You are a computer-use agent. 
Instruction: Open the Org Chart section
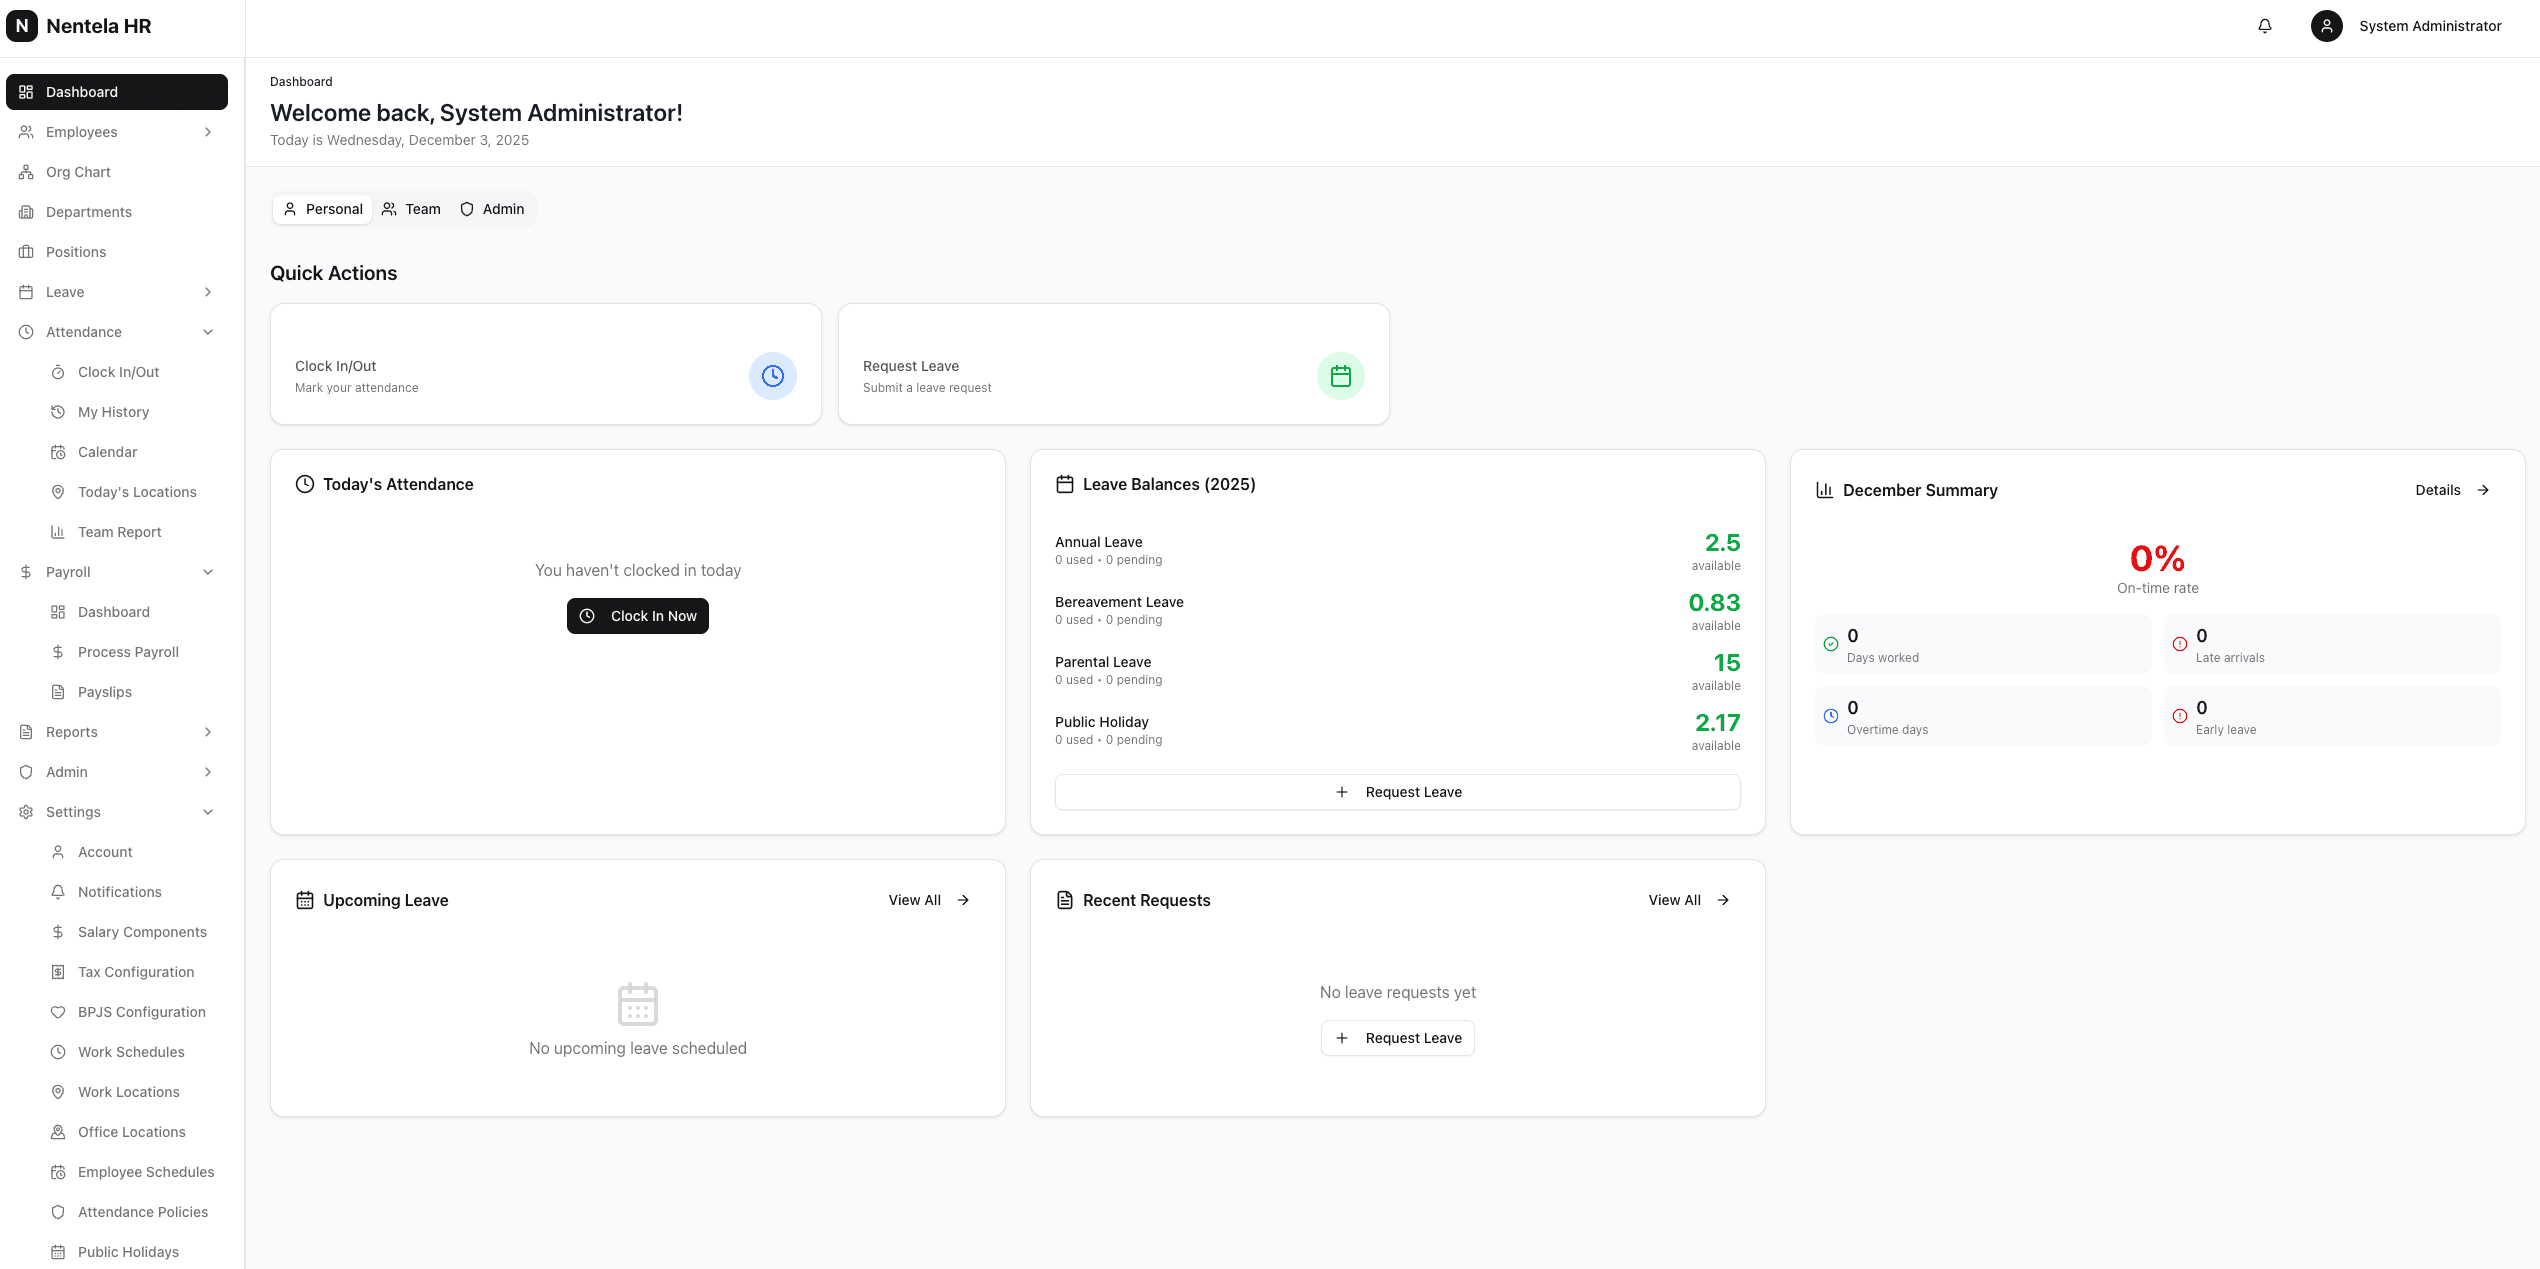point(78,171)
